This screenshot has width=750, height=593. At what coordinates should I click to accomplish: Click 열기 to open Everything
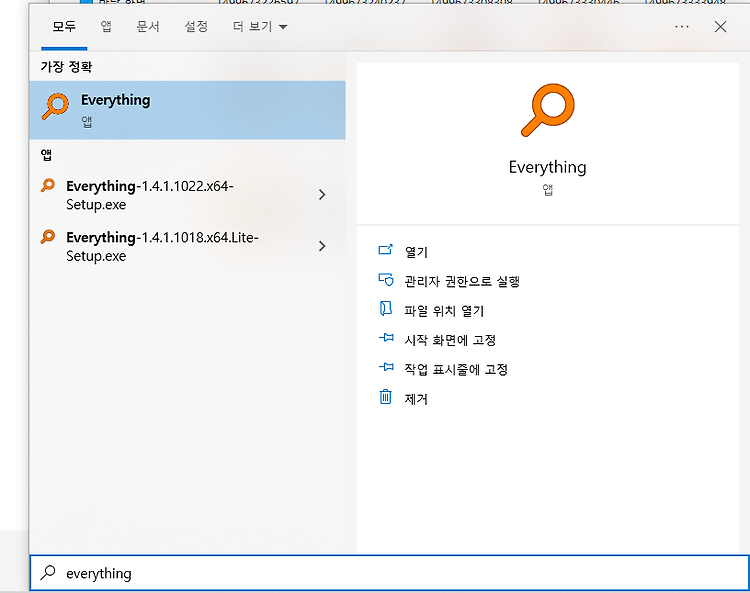[x=416, y=252]
